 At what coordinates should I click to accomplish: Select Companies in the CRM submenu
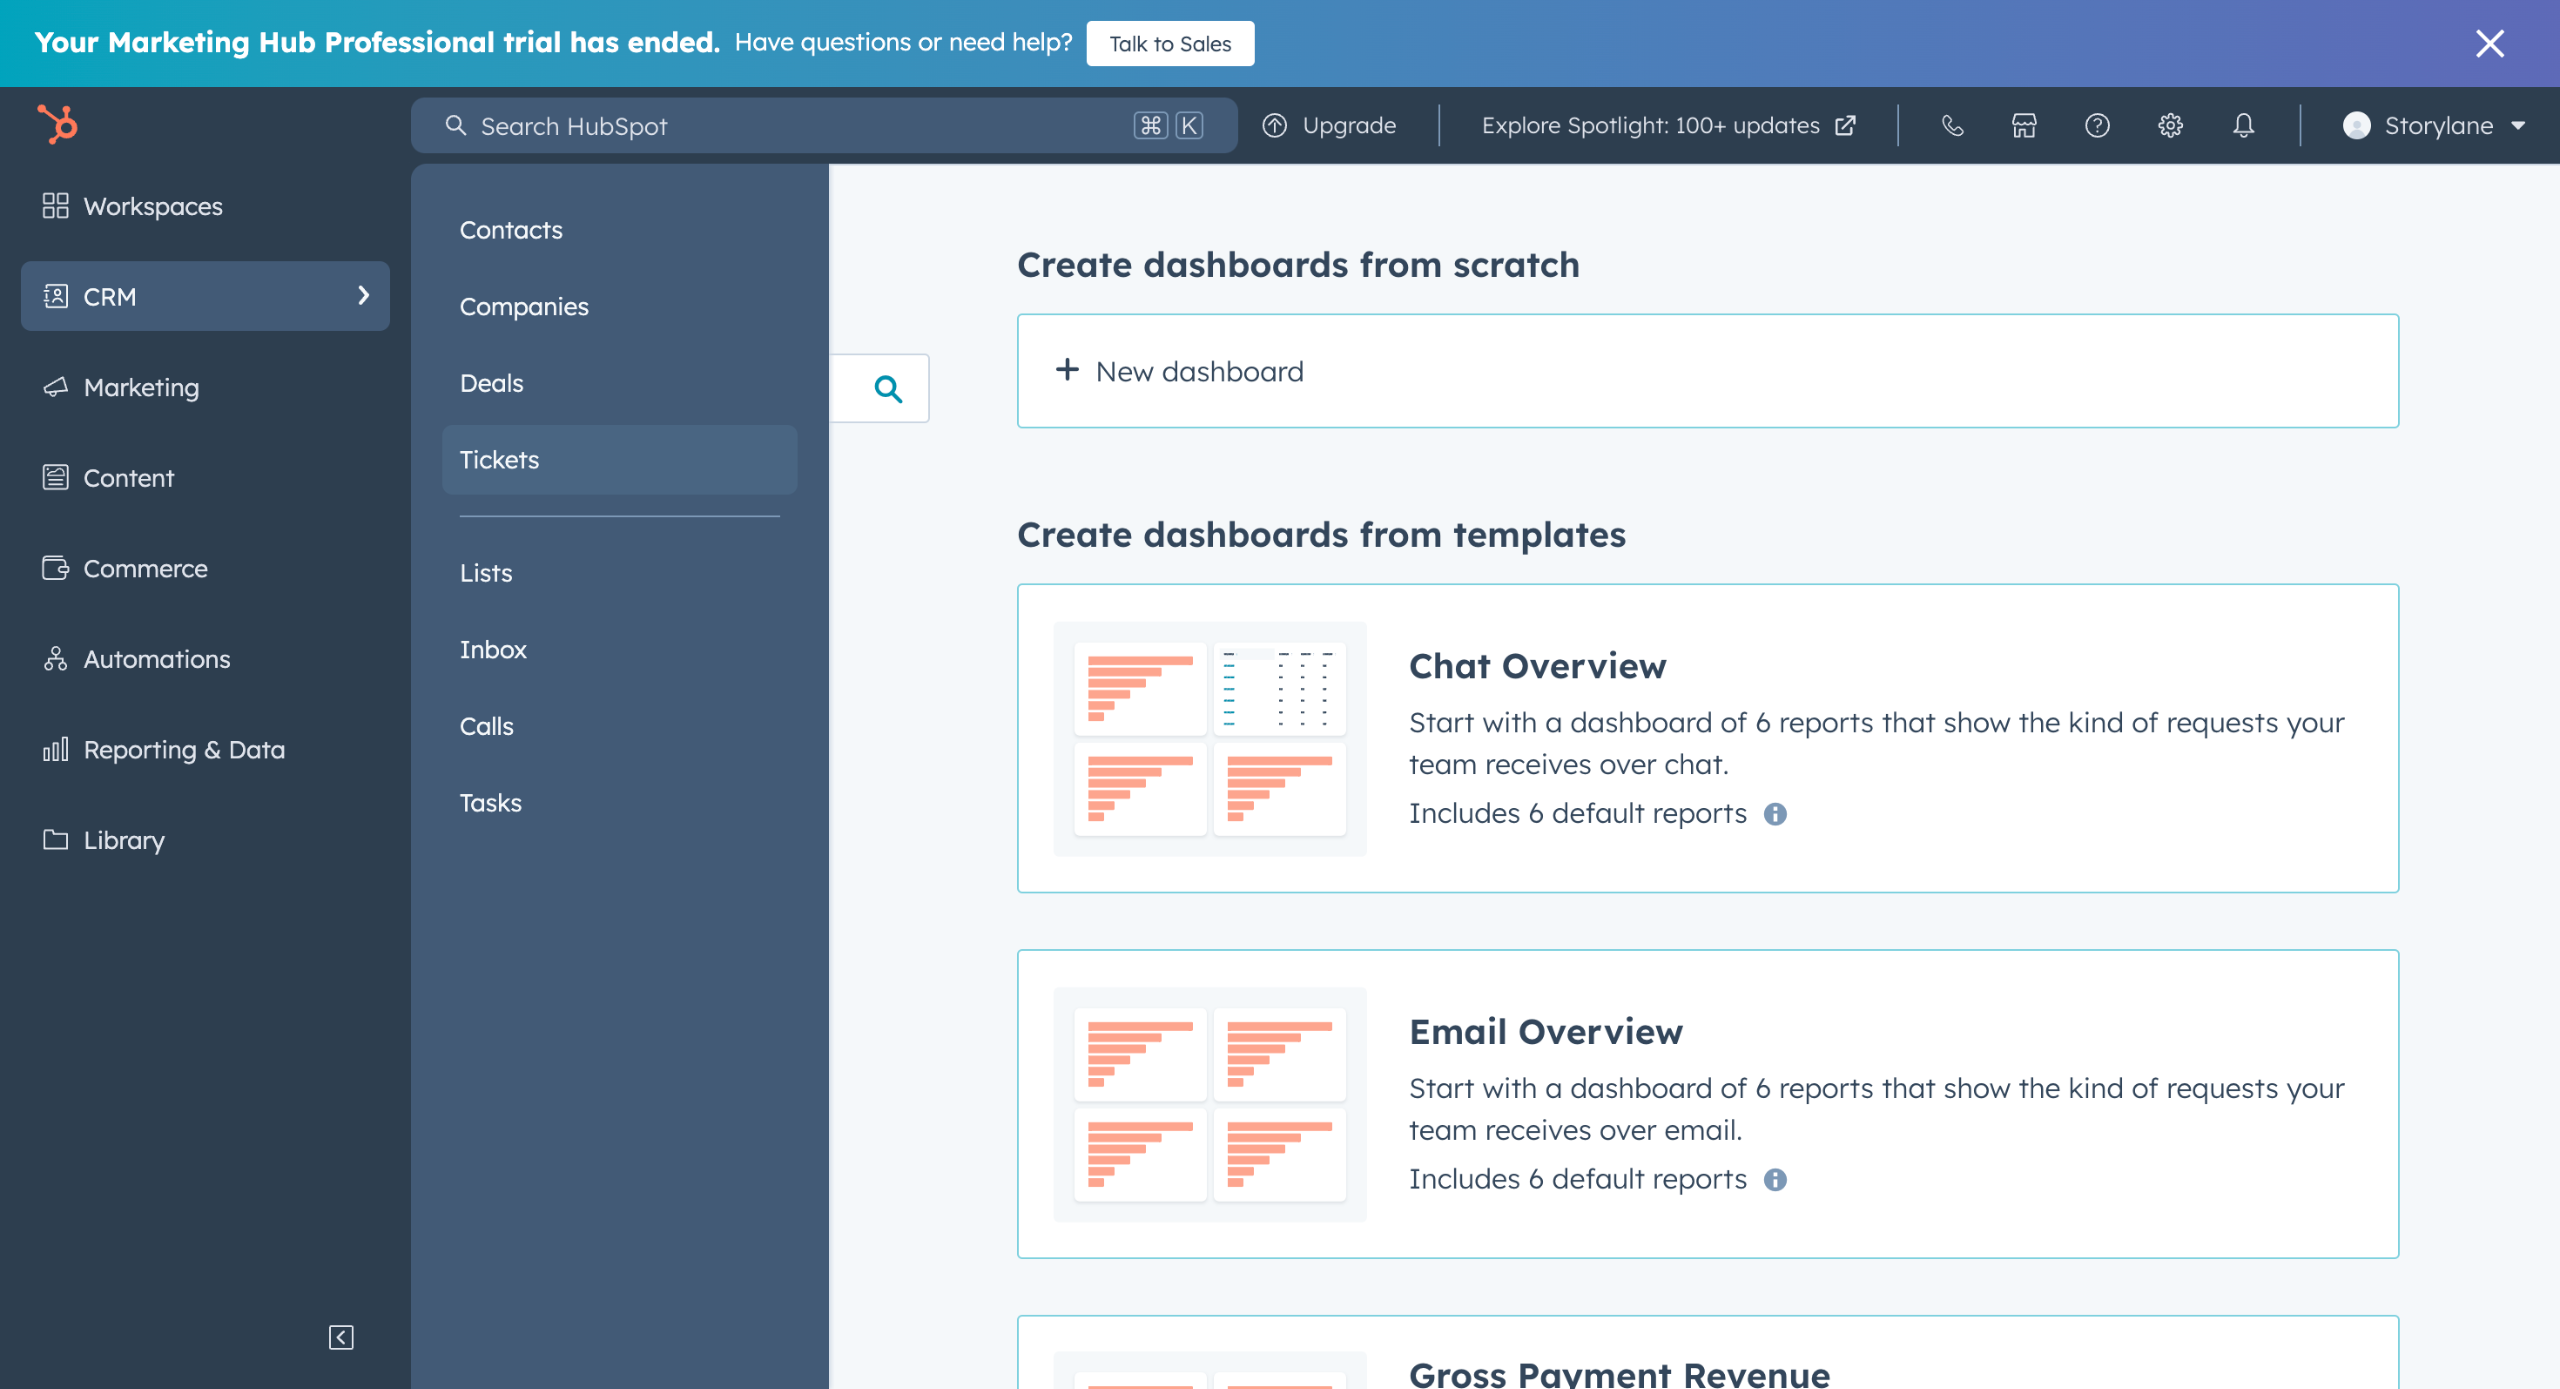tap(619, 306)
